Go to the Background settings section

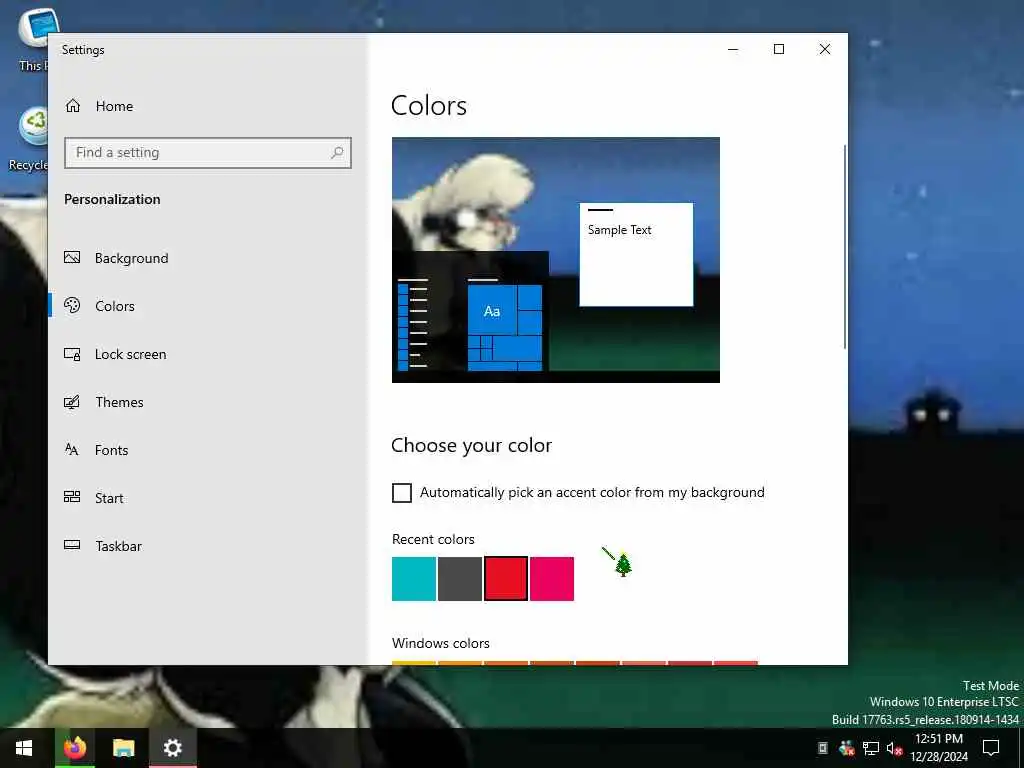click(131, 258)
